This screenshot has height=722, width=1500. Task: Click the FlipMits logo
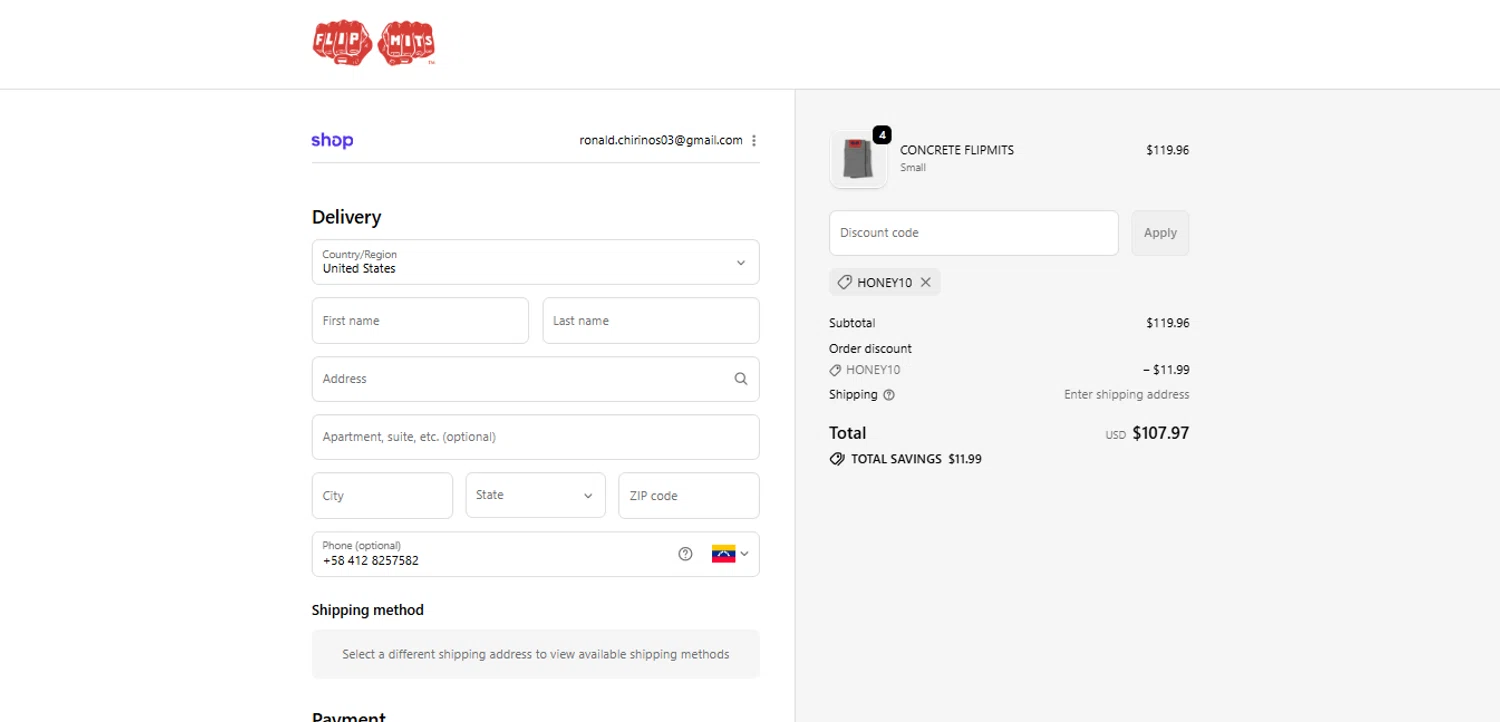[x=374, y=44]
